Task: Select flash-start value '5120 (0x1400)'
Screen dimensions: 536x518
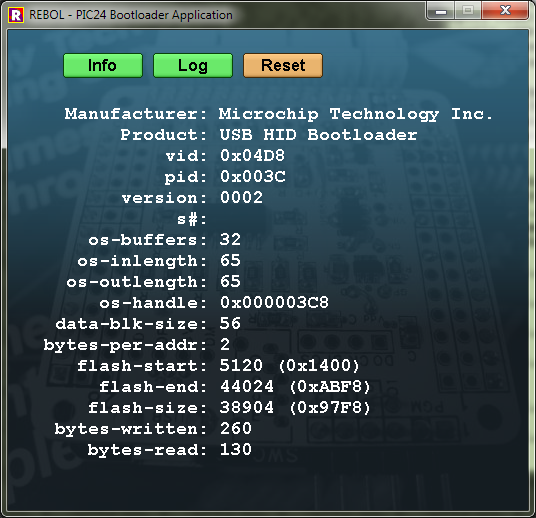Action: pos(289,366)
